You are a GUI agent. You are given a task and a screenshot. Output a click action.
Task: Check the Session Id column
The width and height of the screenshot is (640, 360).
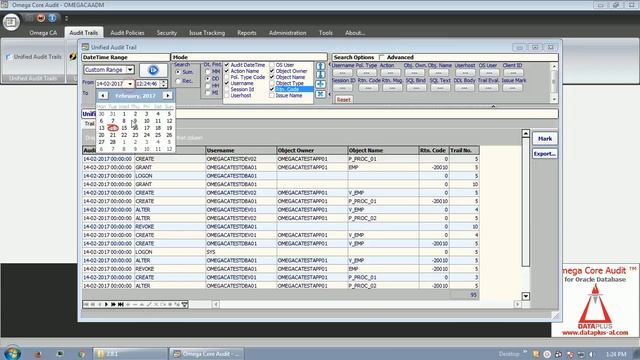coord(227,89)
